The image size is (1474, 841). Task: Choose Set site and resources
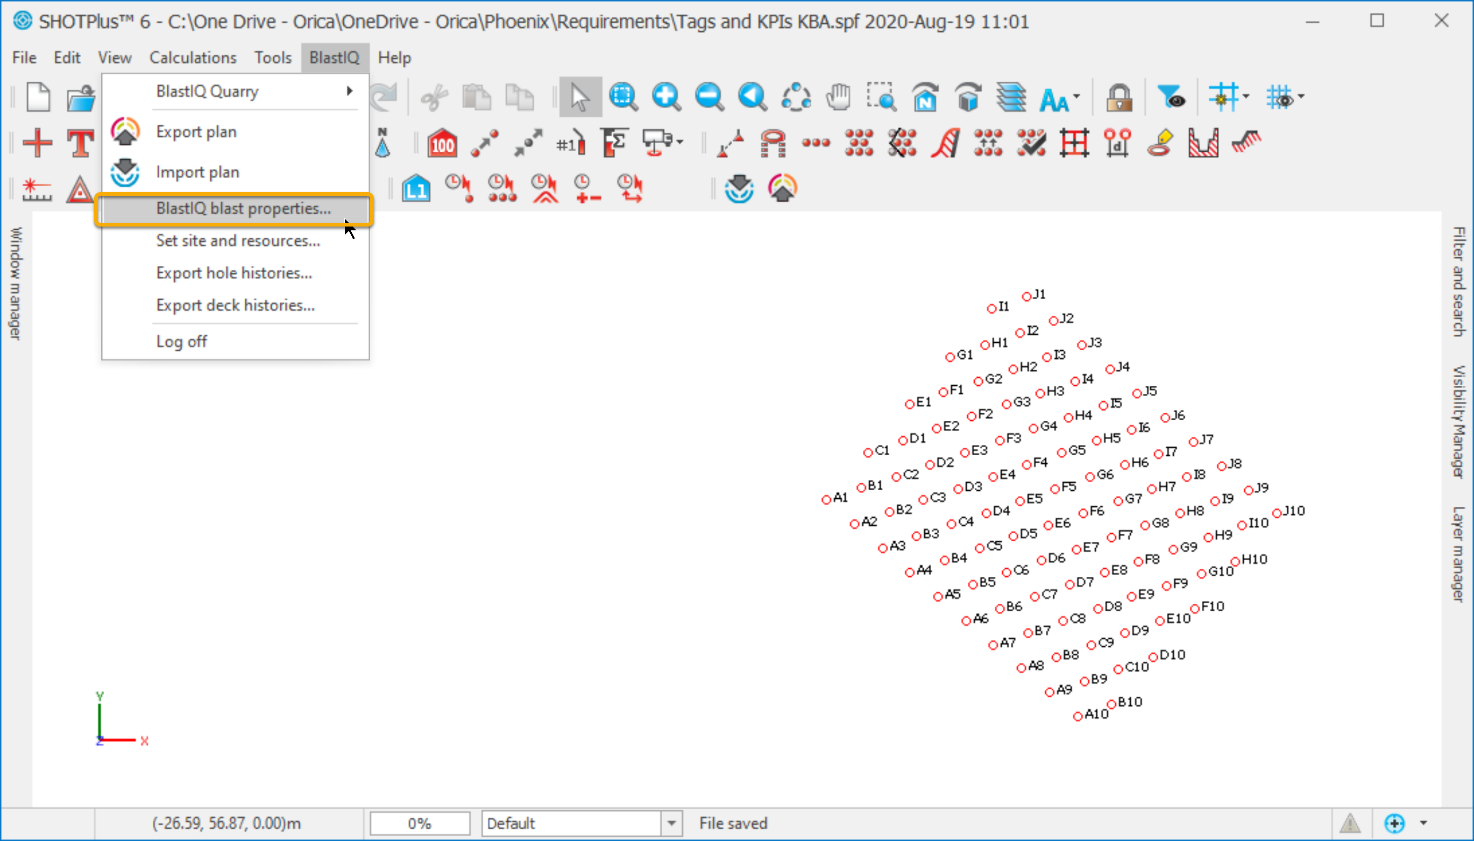tap(236, 240)
